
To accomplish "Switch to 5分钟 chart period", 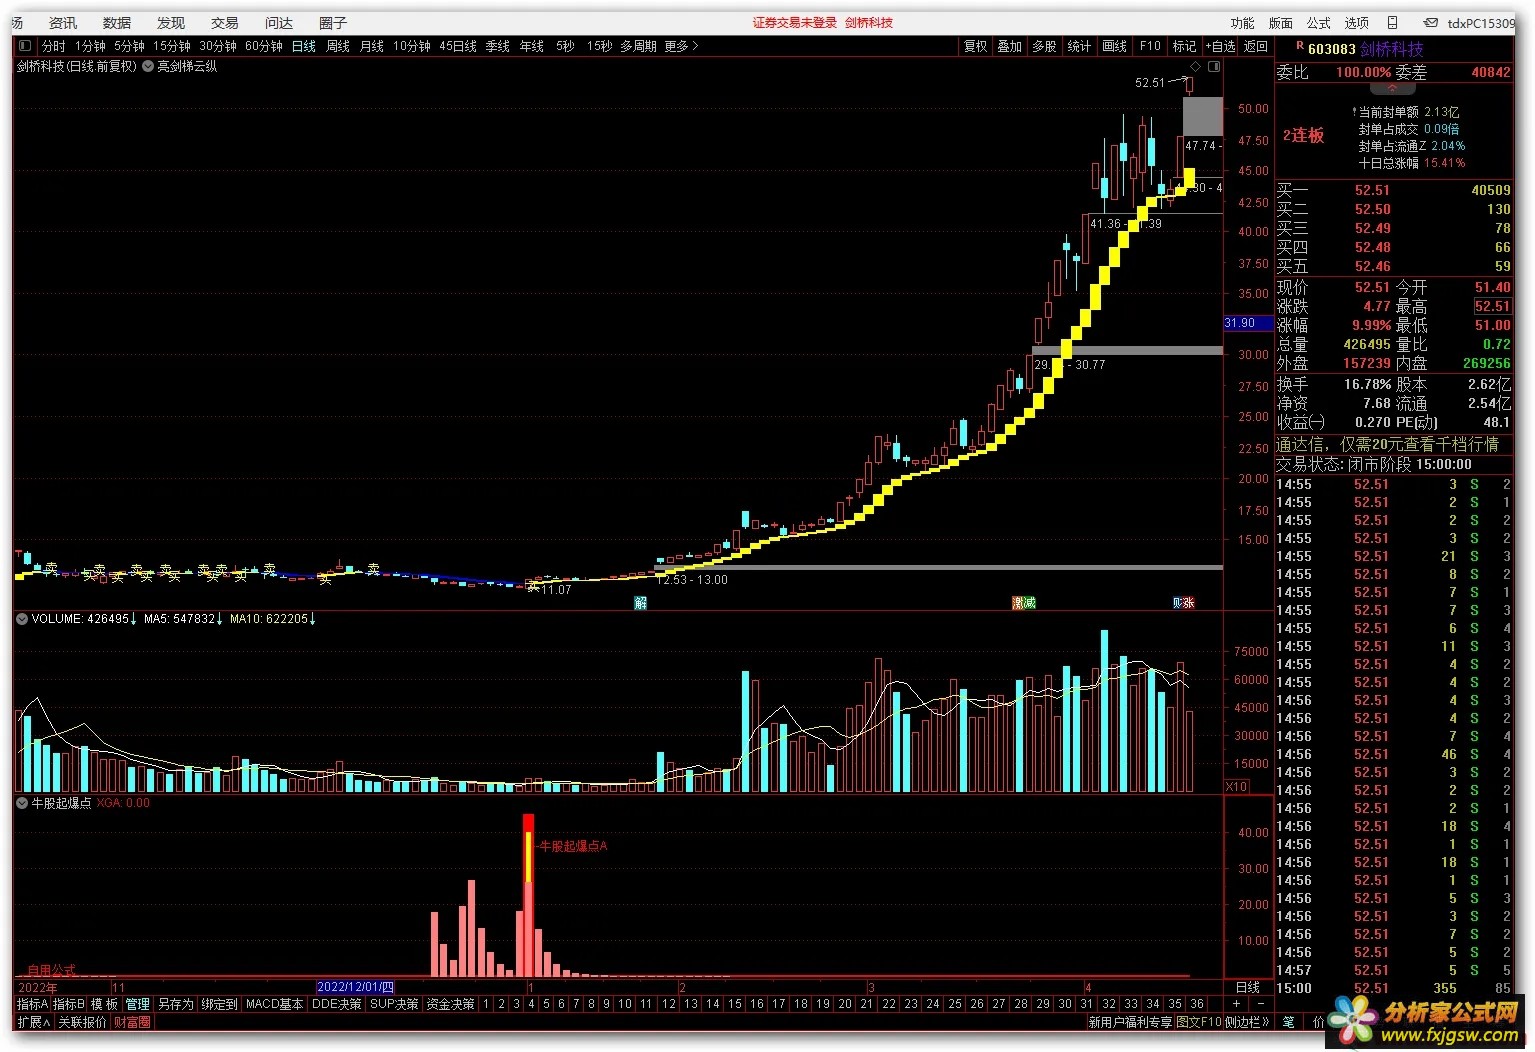I will [x=129, y=46].
